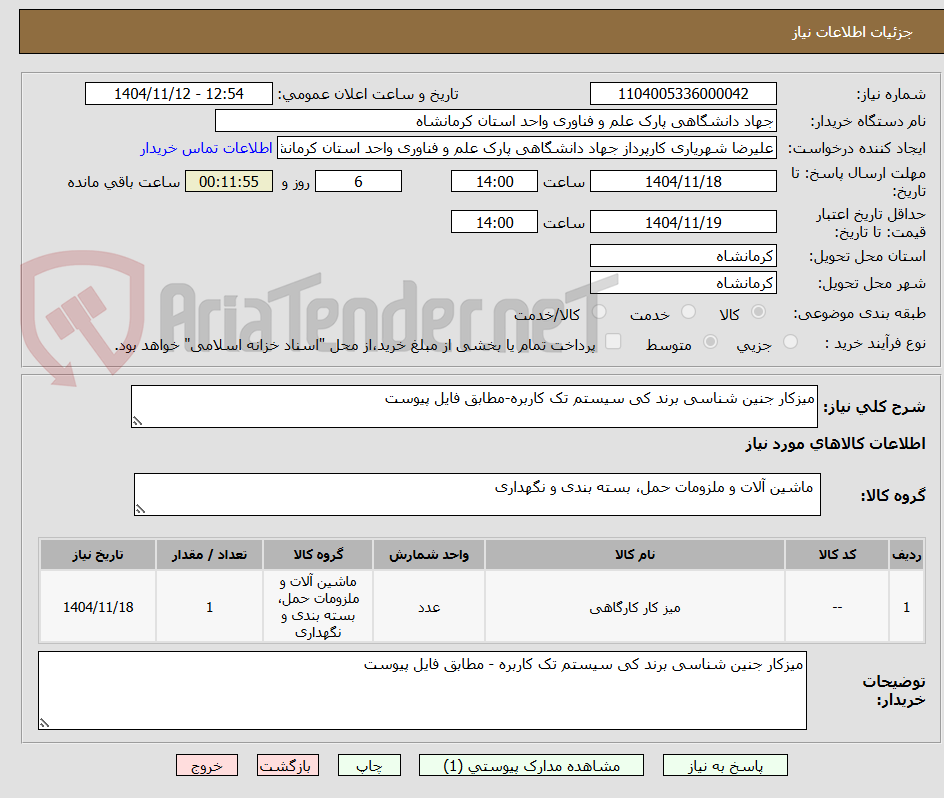Toggle the اسناد خزانه اسلامی payment checkbox
The image size is (944, 798).
613,341
